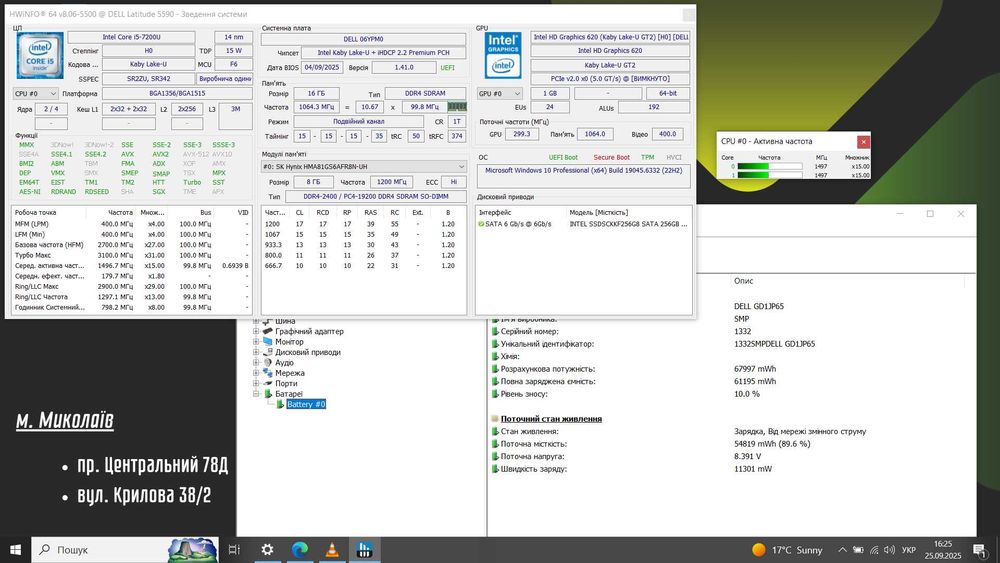The height and width of the screenshot is (563, 1000).
Task: Click Core 0 frequency bar
Action: [769, 166]
